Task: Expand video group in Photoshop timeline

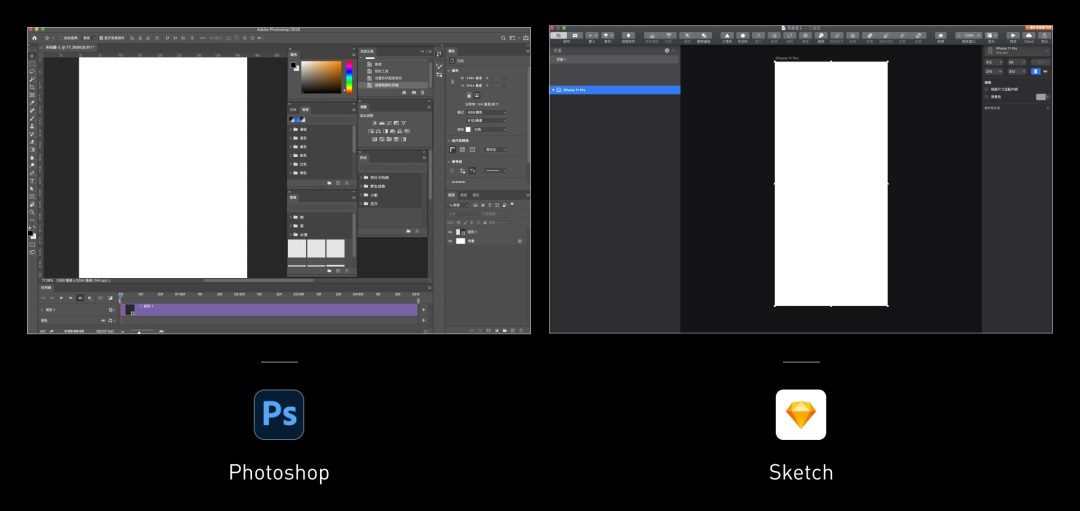Action: [x=42, y=310]
